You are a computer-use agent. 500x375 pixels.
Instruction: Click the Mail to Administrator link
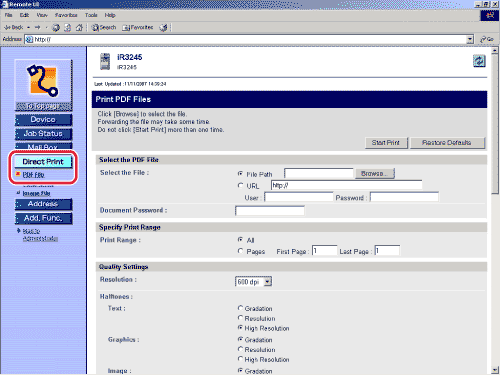[40, 235]
